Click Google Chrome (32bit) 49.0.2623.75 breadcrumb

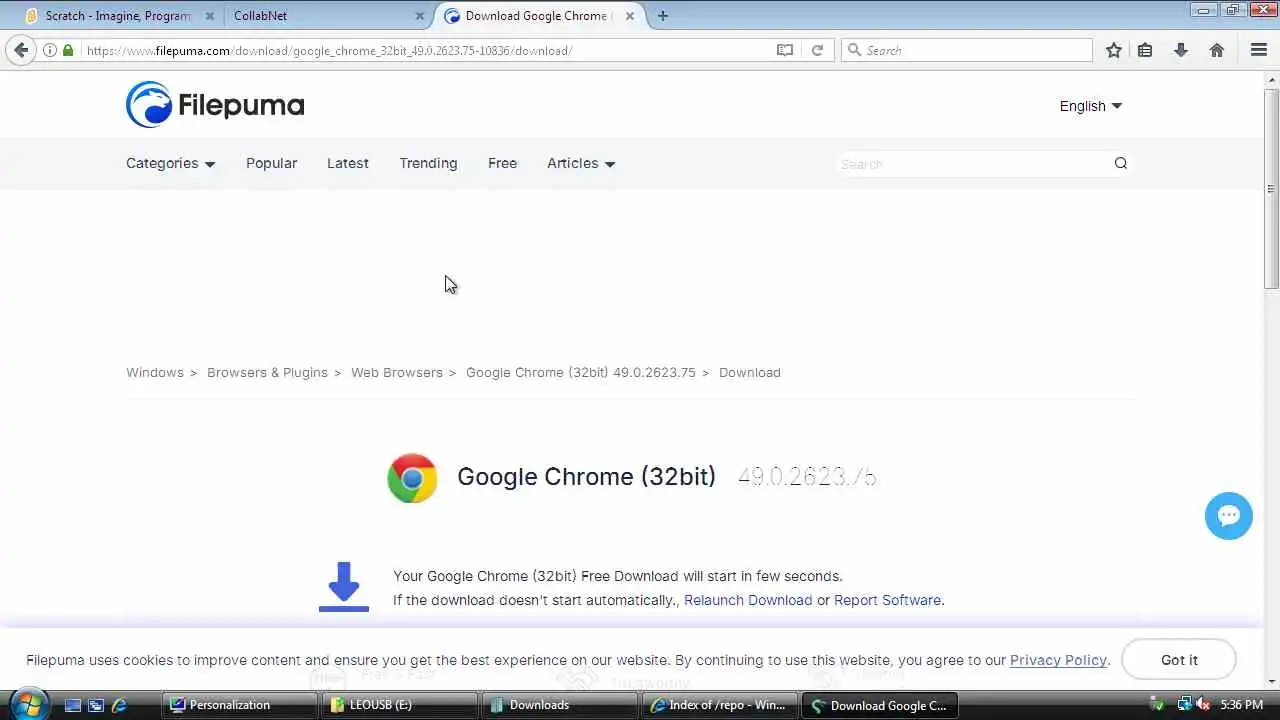click(x=581, y=372)
